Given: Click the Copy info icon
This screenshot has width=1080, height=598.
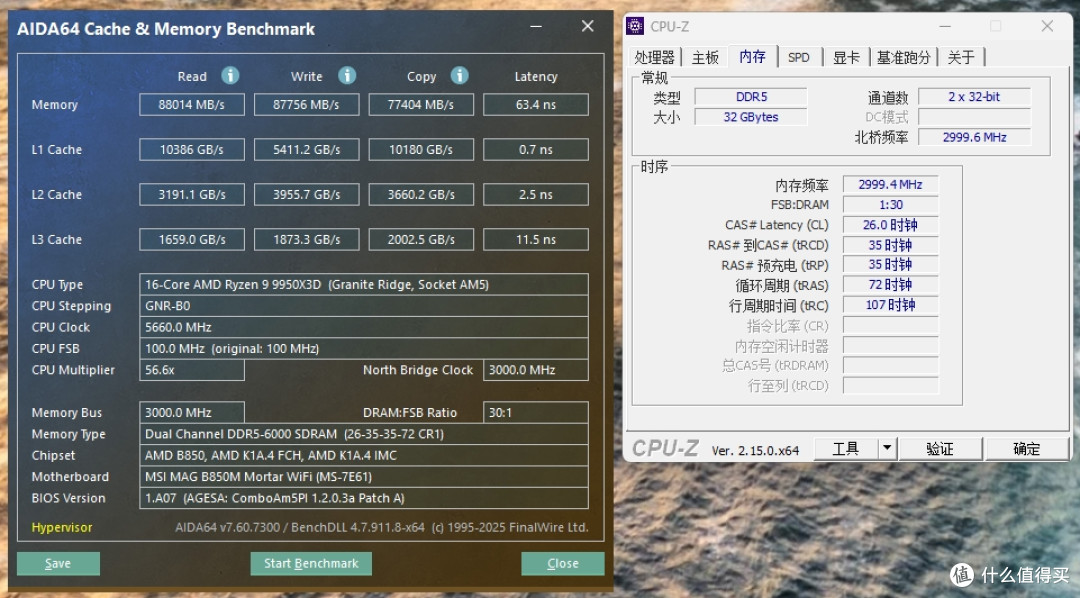Looking at the screenshot, I should [x=459, y=75].
